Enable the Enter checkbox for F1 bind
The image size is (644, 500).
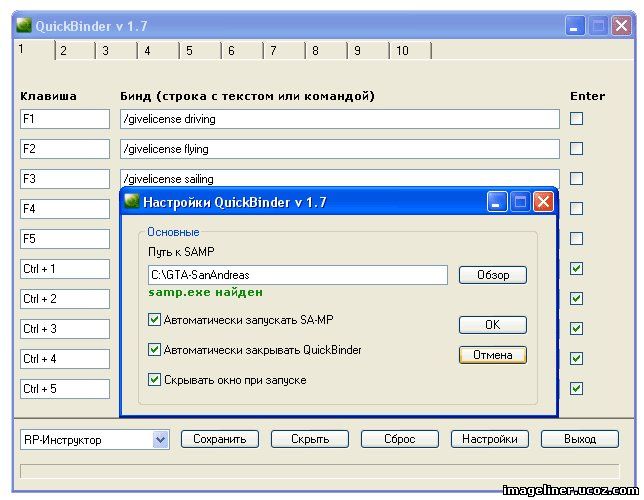coord(576,119)
